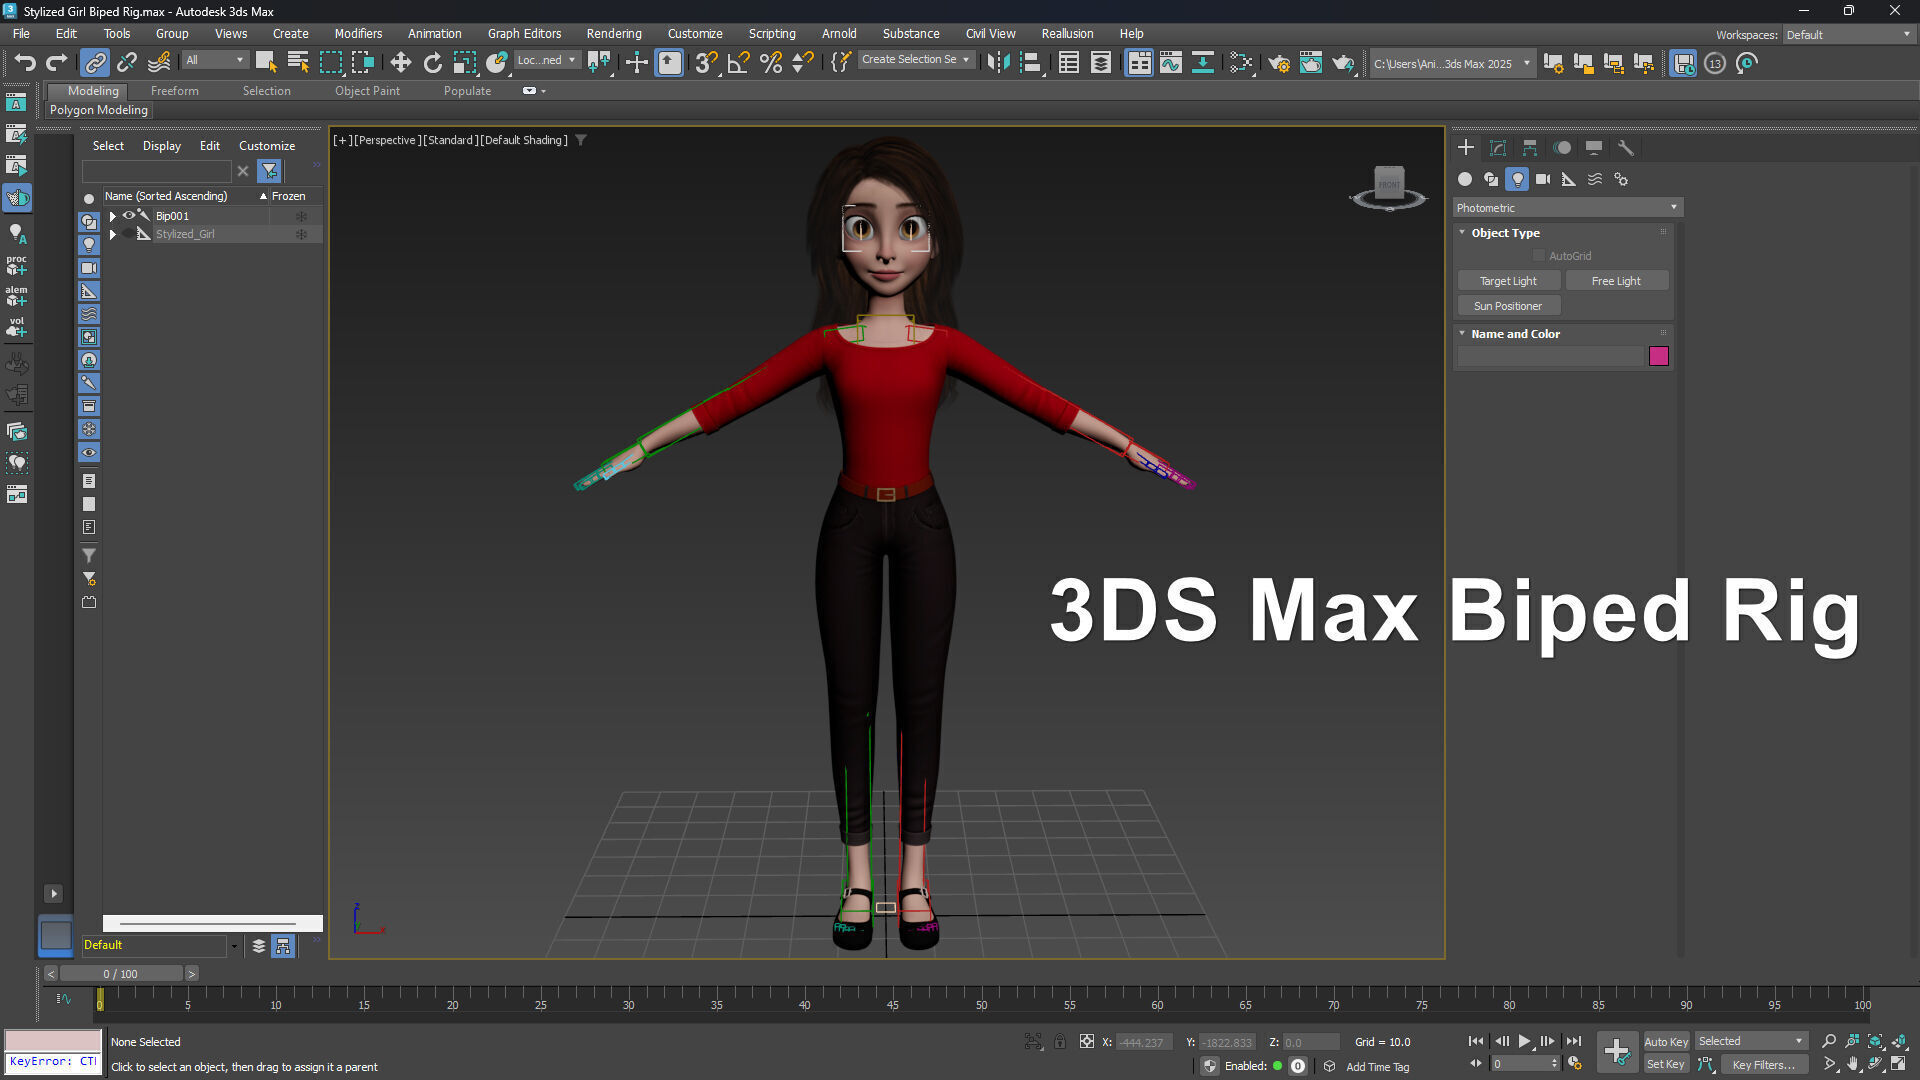
Task: Open the Reallusion menu
Action: [x=1067, y=33]
